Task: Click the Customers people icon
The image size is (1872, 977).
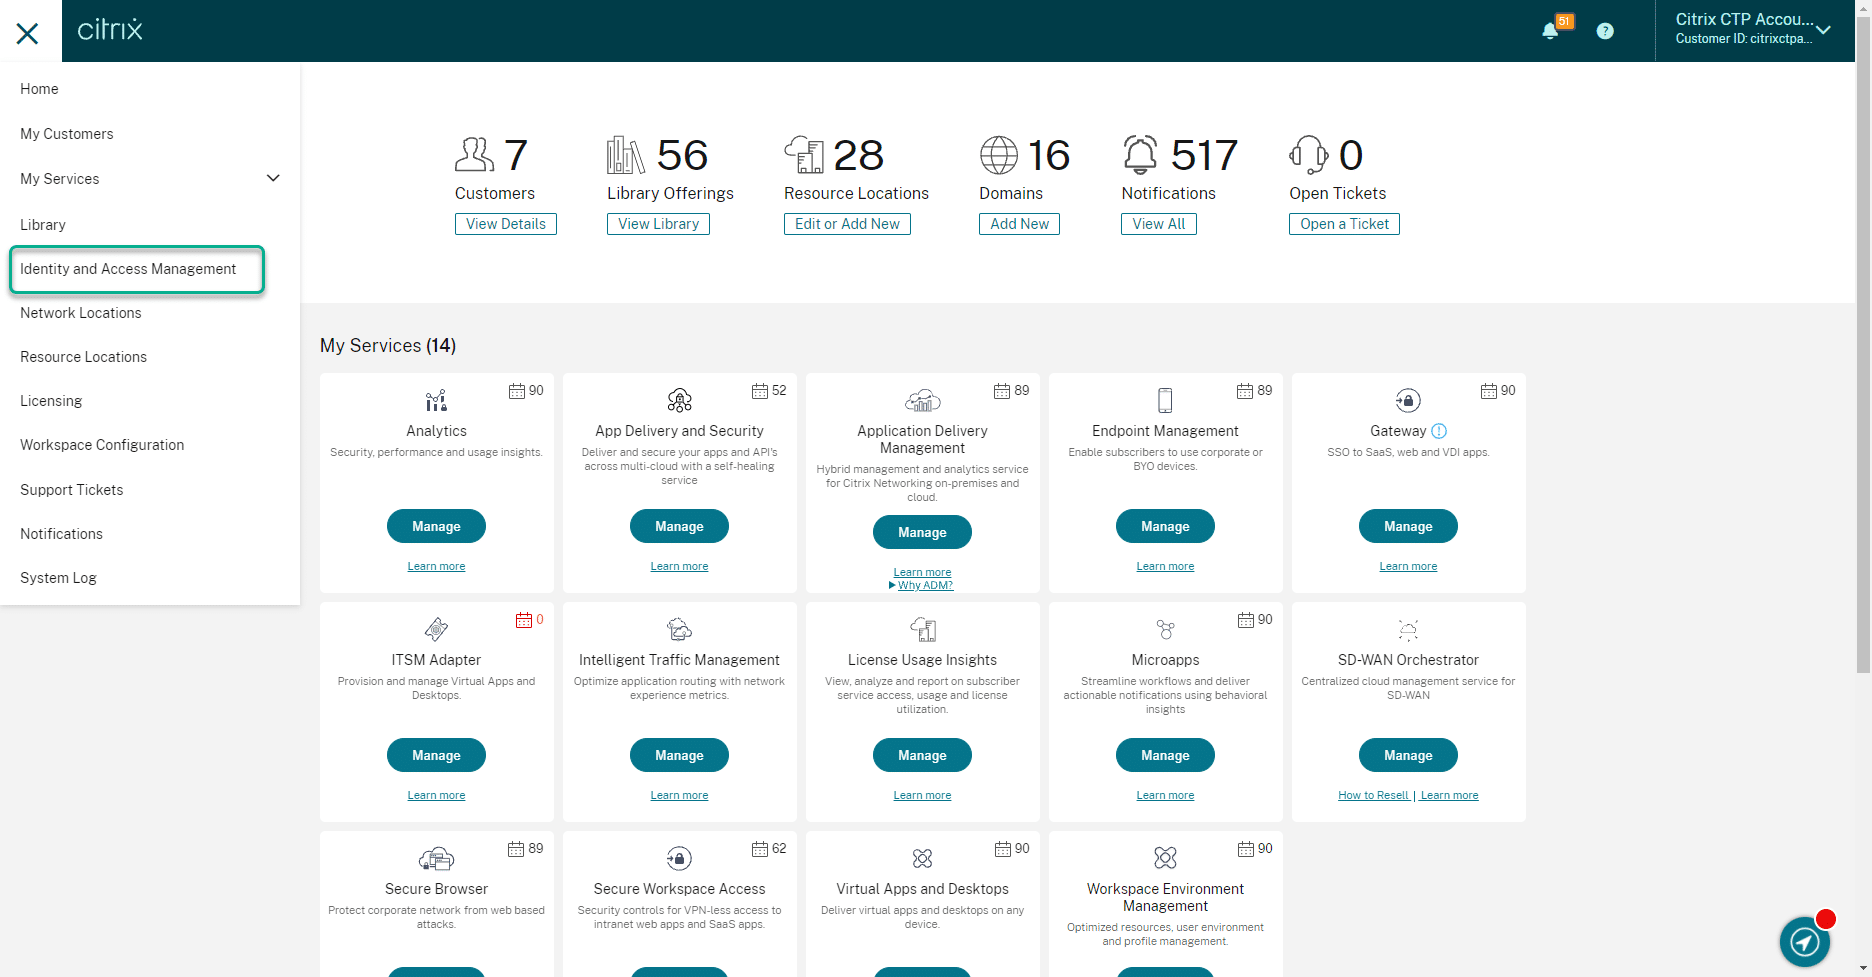Action: (475, 155)
